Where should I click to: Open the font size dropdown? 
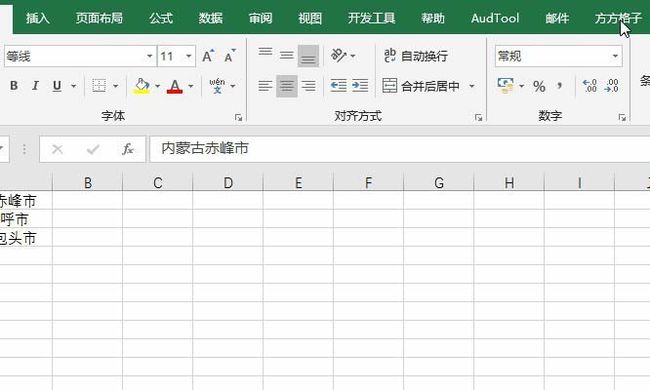pos(189,56)
